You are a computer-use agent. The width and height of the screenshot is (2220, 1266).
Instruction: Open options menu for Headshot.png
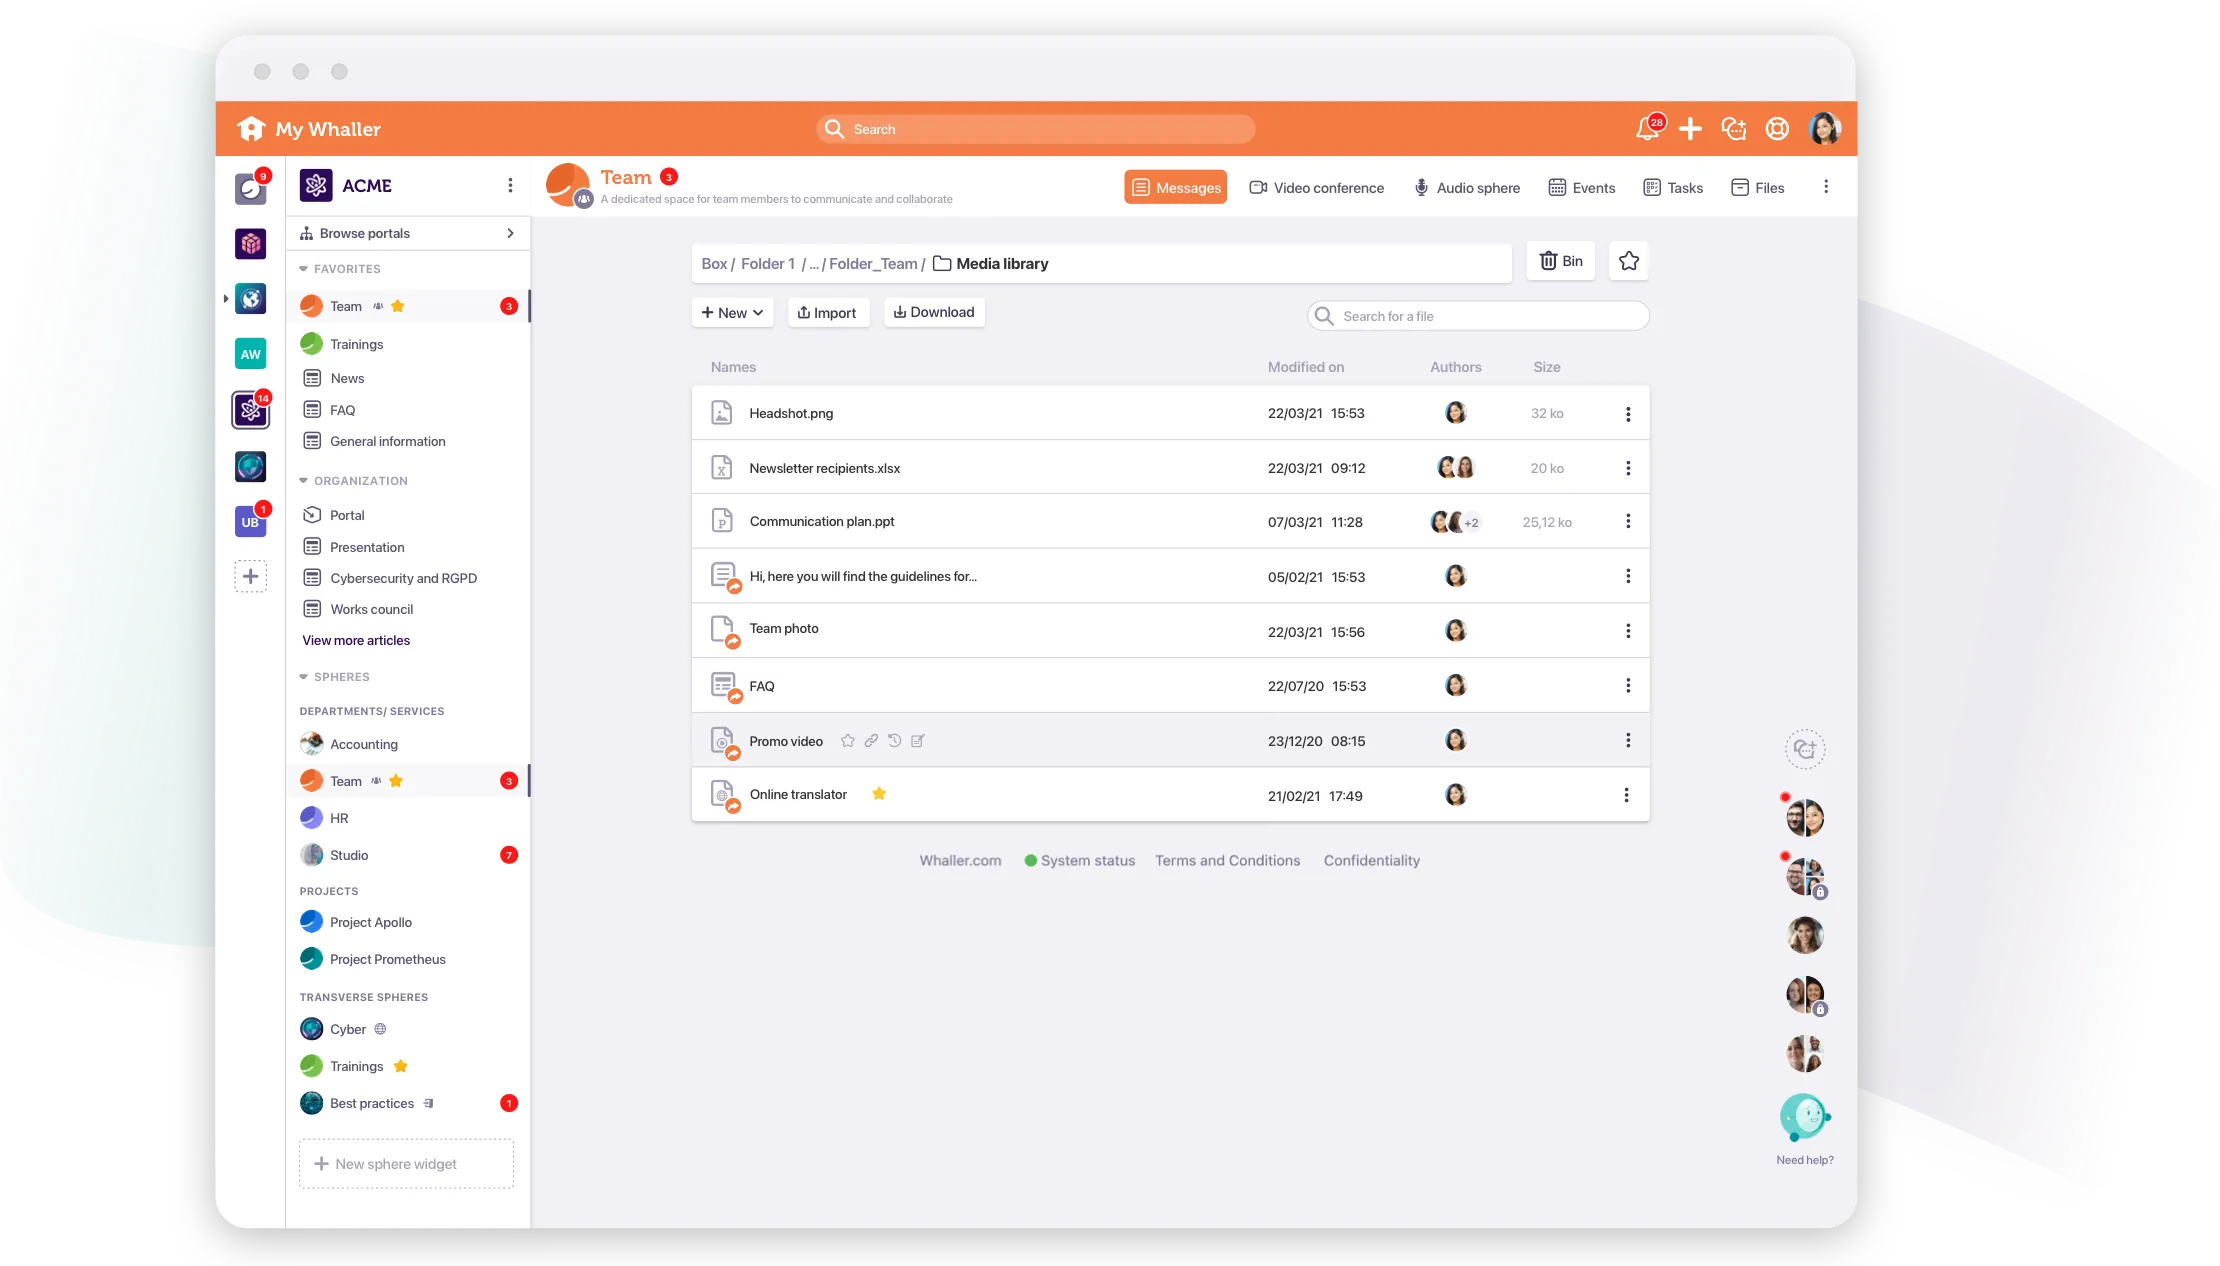(x=1628, y=414)
